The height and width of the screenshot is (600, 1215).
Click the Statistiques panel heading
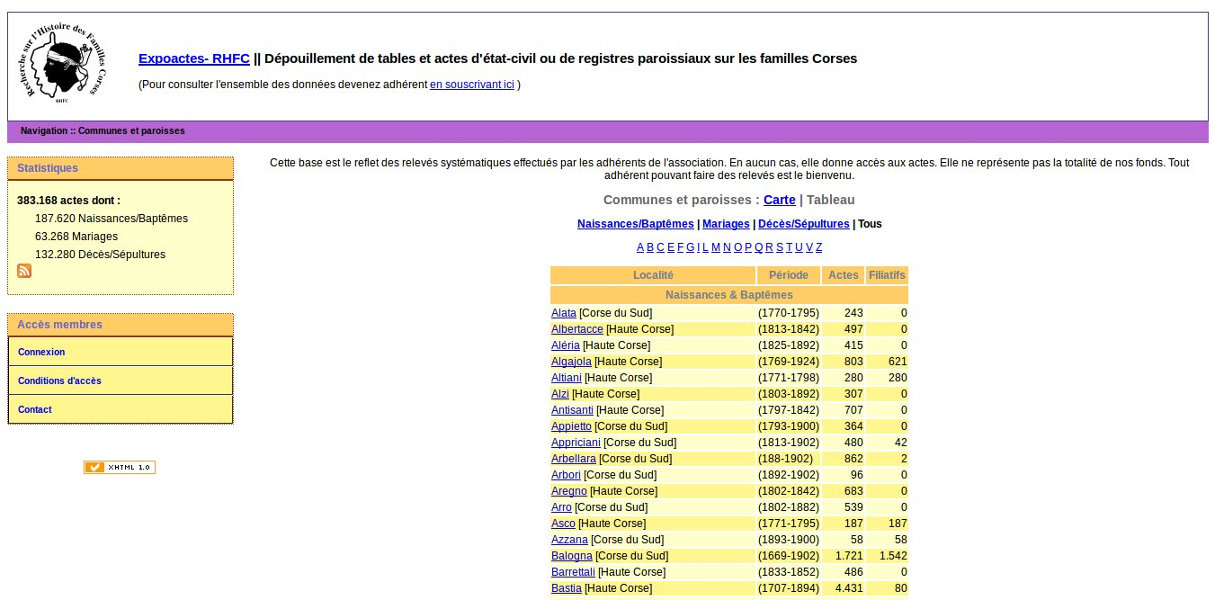point(120,168)
